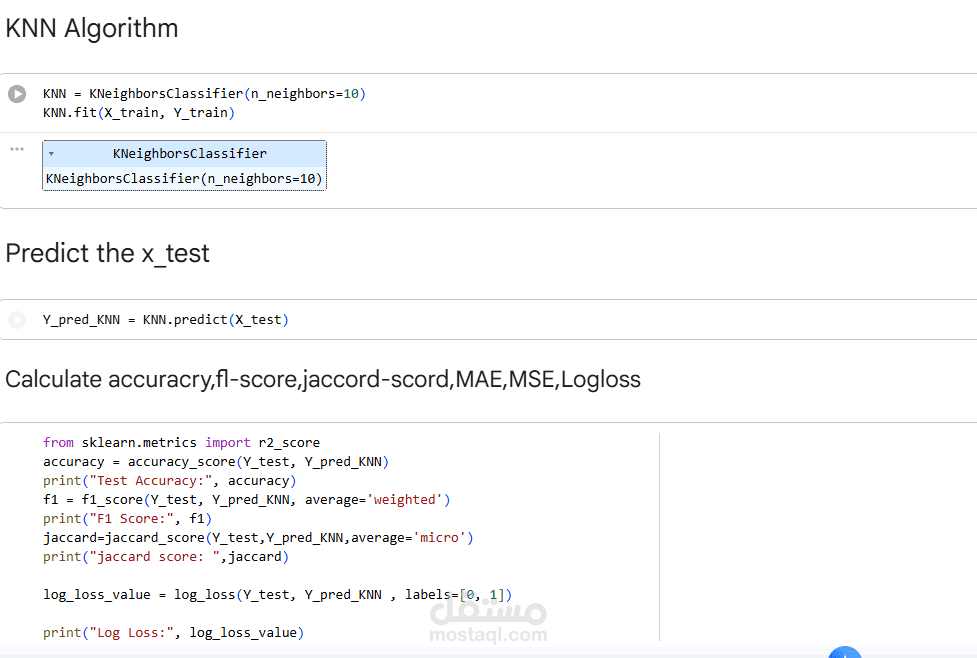Select the "KNN Algorithm" heading cell
Image resolution: width=977 pixels, height=658 pixels.
pos(92,29)
